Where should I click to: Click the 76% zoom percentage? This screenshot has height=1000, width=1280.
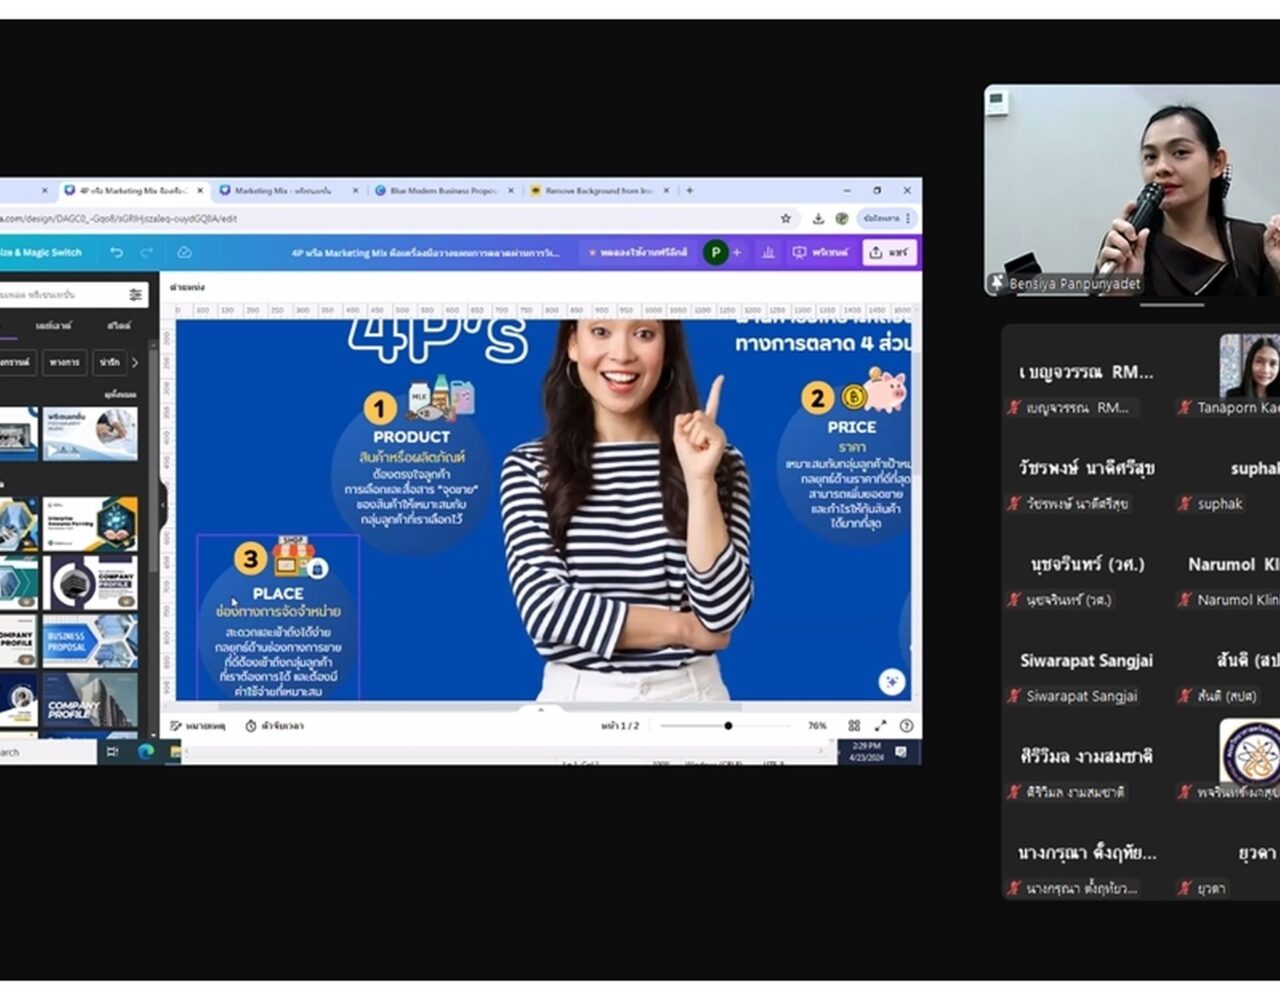click(x=817, y=726)
